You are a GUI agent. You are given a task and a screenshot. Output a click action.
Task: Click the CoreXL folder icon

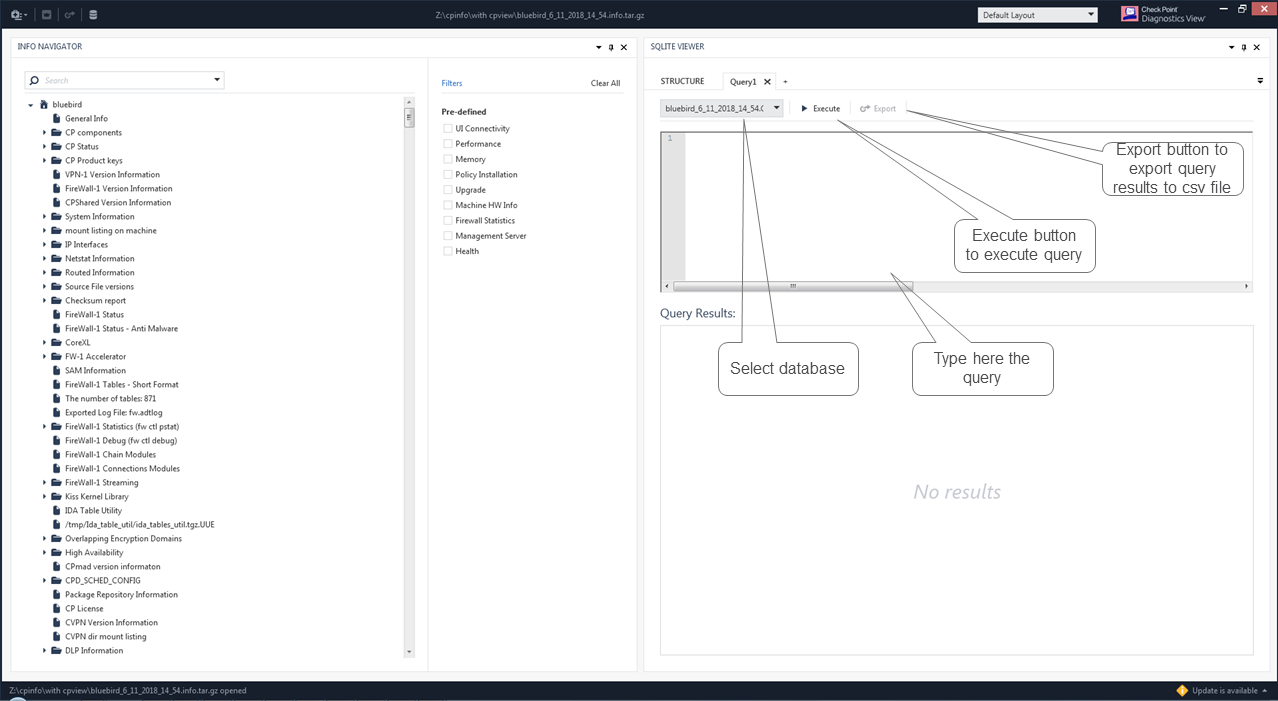[56, 342]
